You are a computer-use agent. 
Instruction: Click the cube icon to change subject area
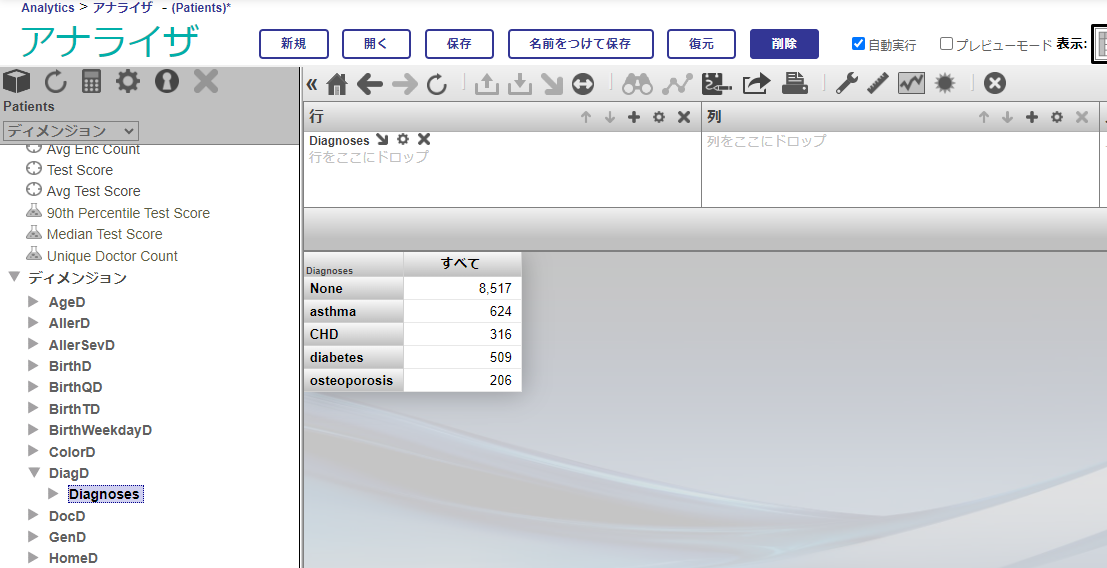pyautogui.click(x=17, y=81)
